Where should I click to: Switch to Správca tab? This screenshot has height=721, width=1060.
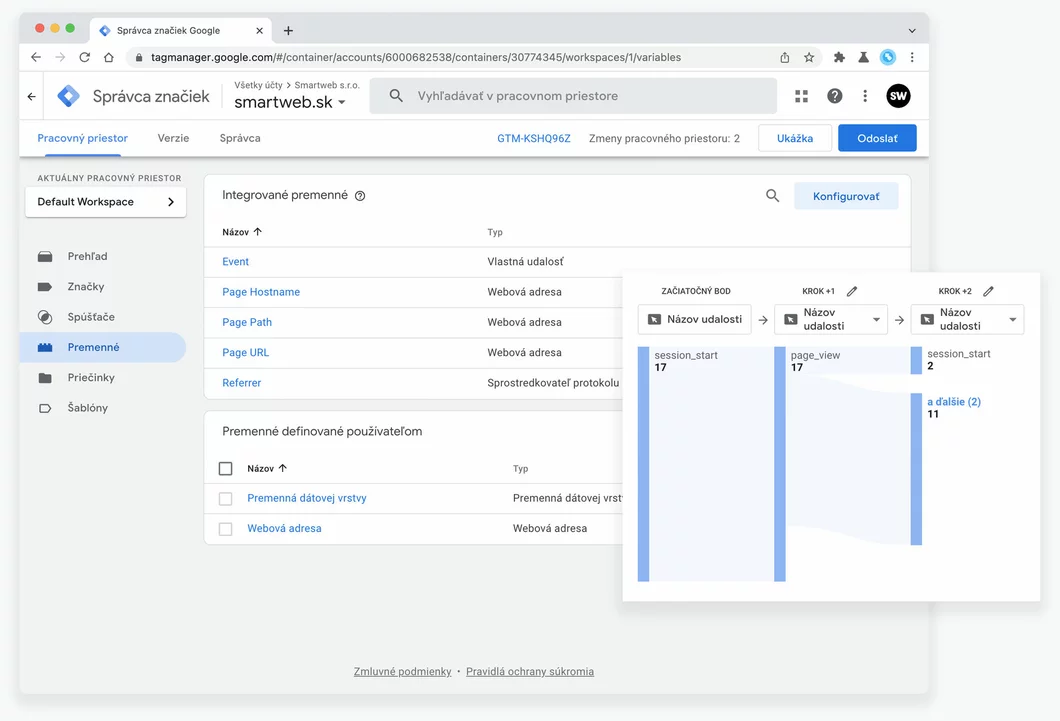240,138
